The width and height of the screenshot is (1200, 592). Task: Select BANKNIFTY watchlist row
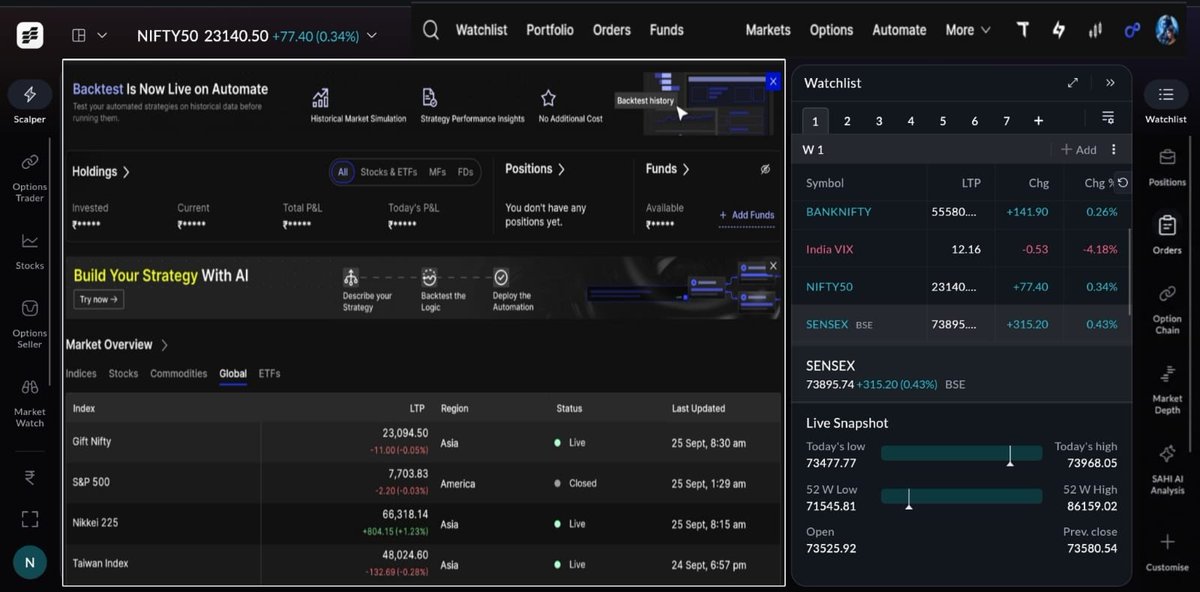click(961, 212)
